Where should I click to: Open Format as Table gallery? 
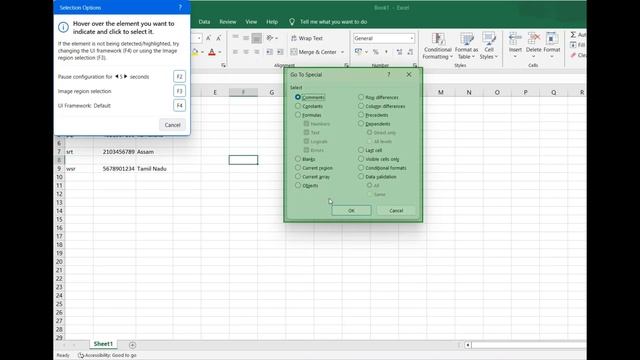pyautogui.click(x=467, y=46)
